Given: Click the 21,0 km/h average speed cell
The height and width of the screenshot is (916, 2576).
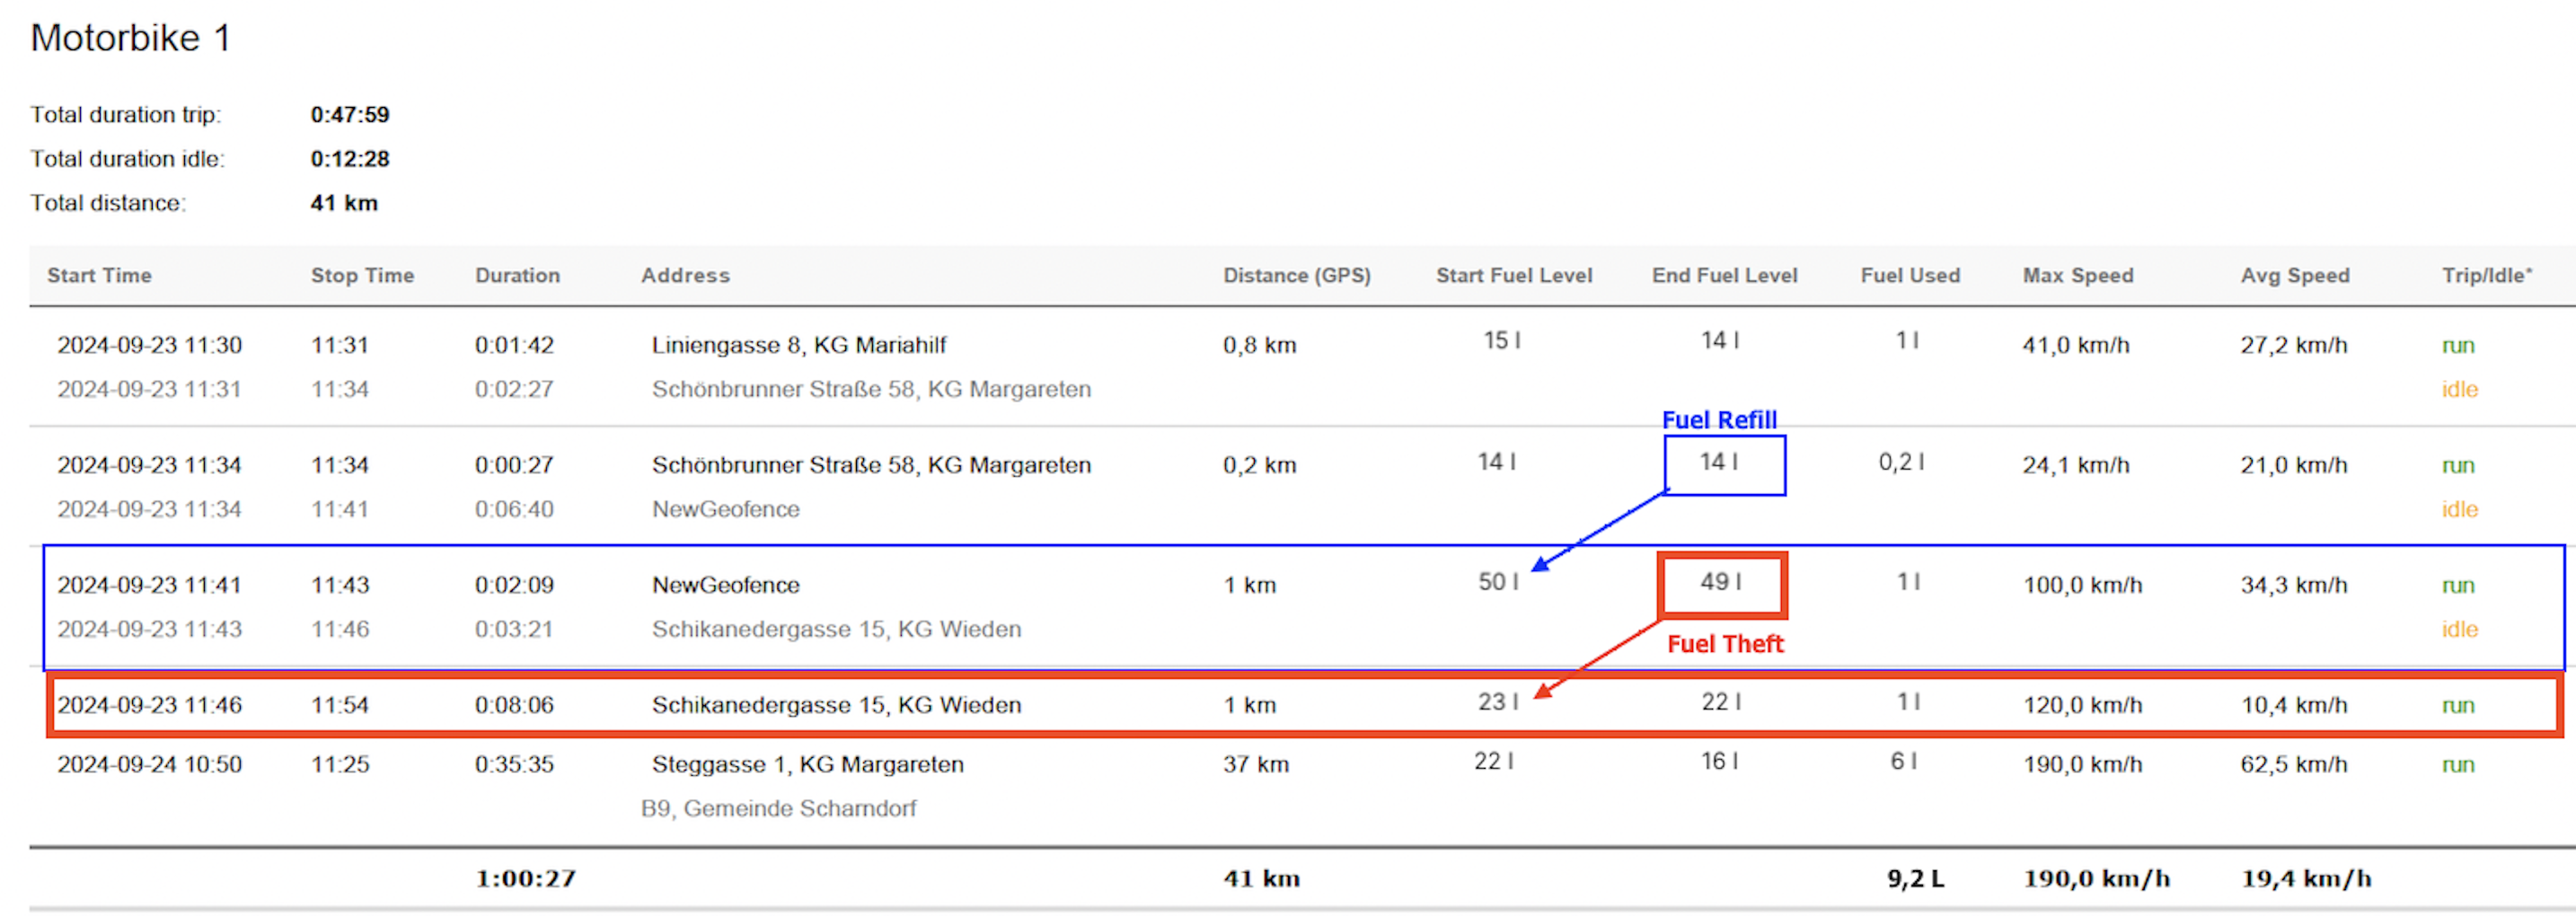Looking at the screenshot, I should coord(2294,465).
